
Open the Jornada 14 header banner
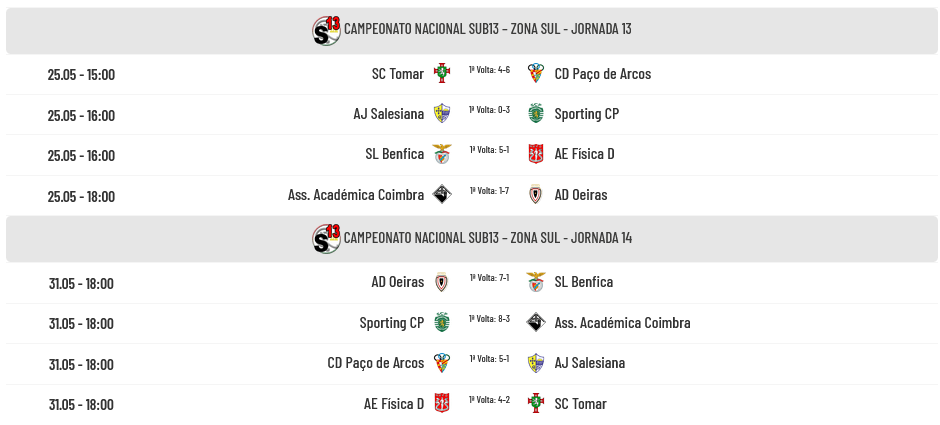(471, 239)
